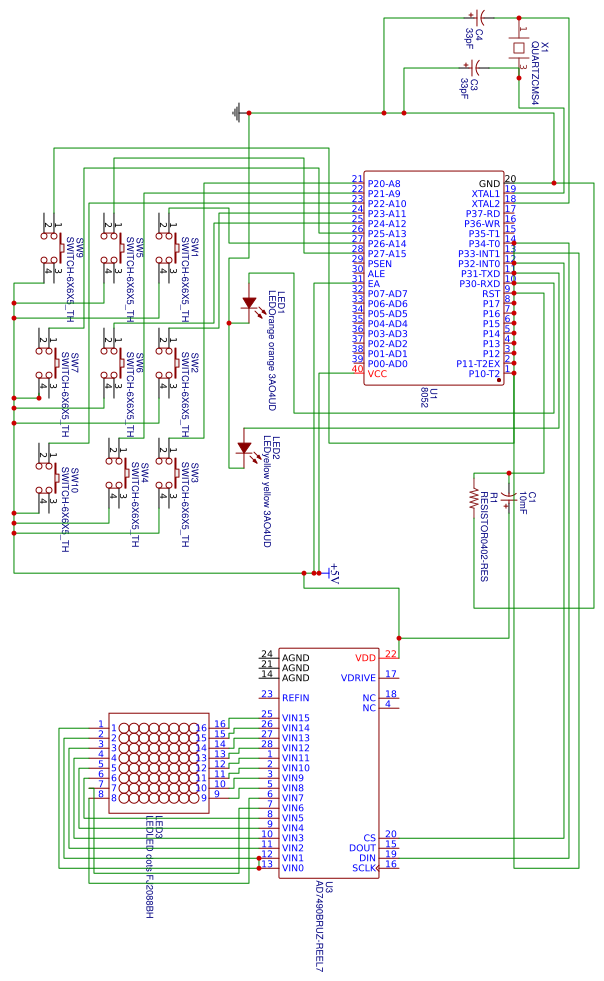Click the P27-A15 pin label
Image resolution: width=604 pixels, height=981 pixels.
[x=387, y=254]
